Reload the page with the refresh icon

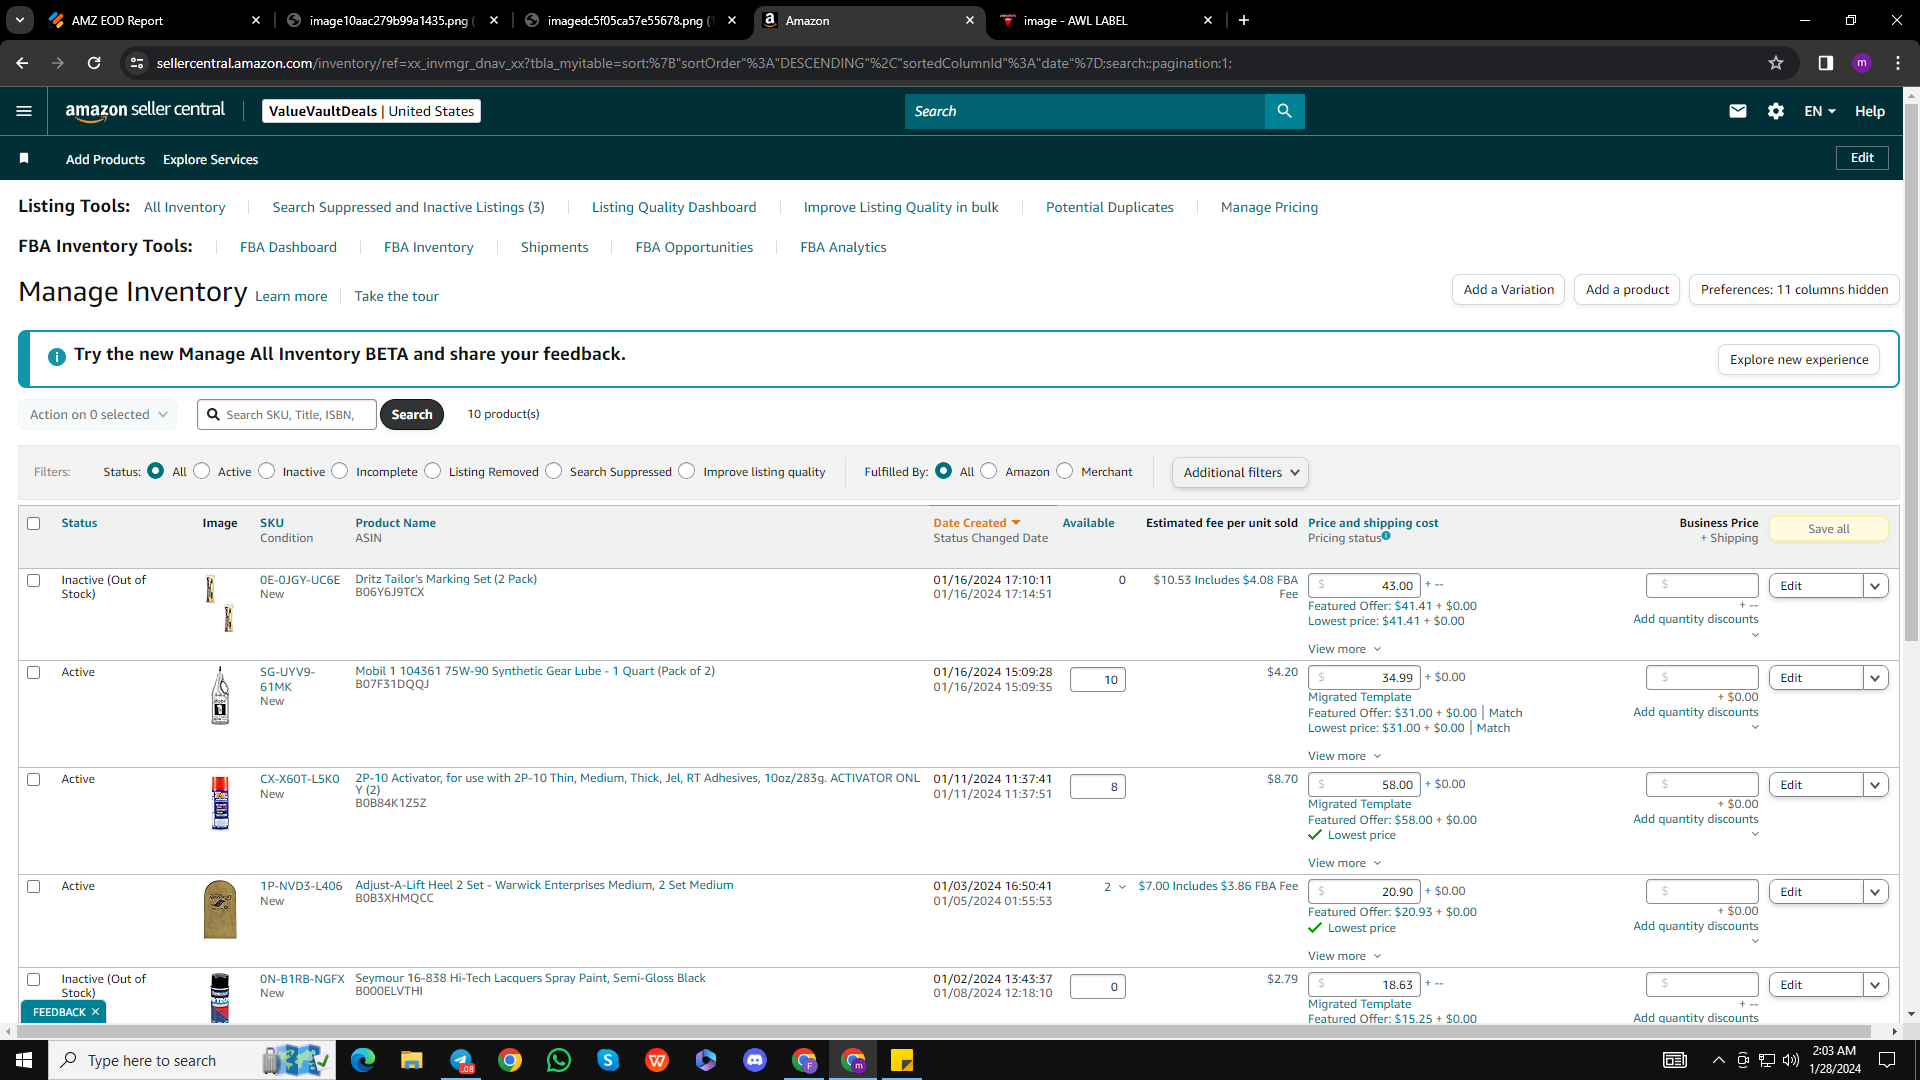[x=94, y=63]
